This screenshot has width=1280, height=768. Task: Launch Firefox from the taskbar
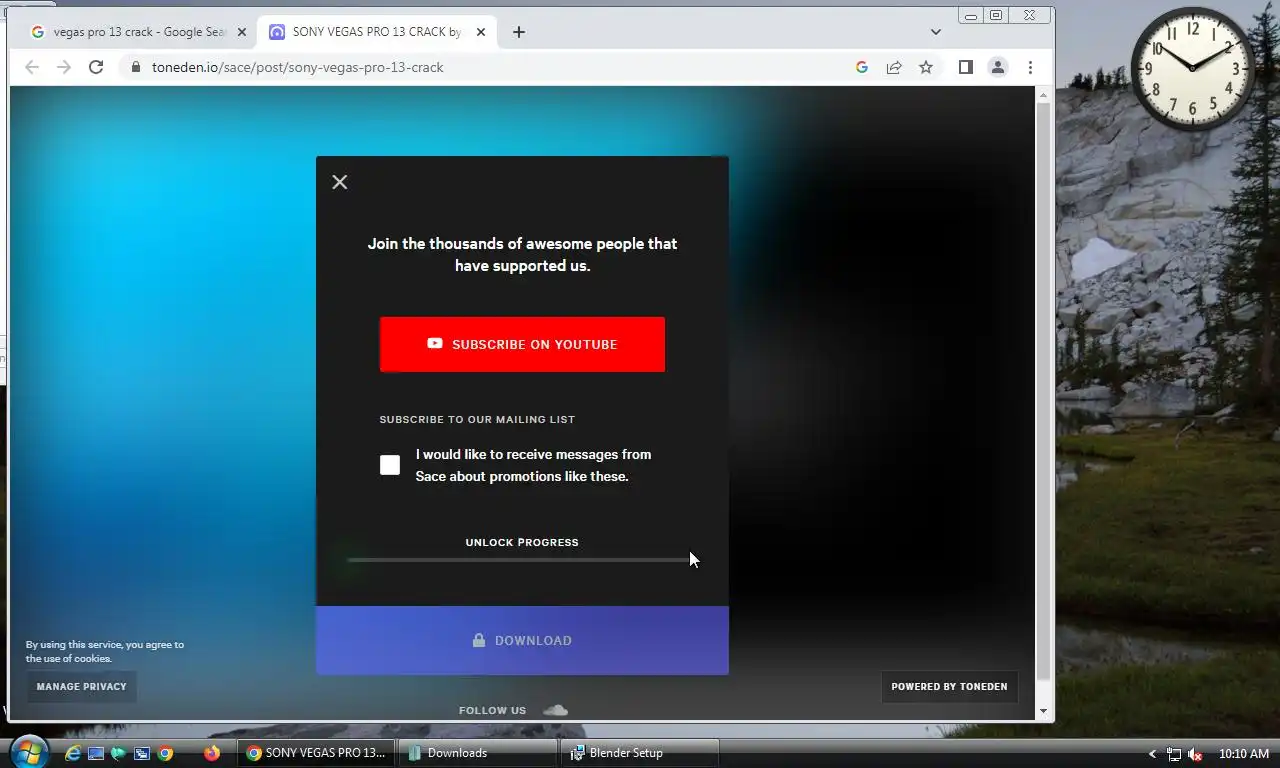[x=212, y=753]
